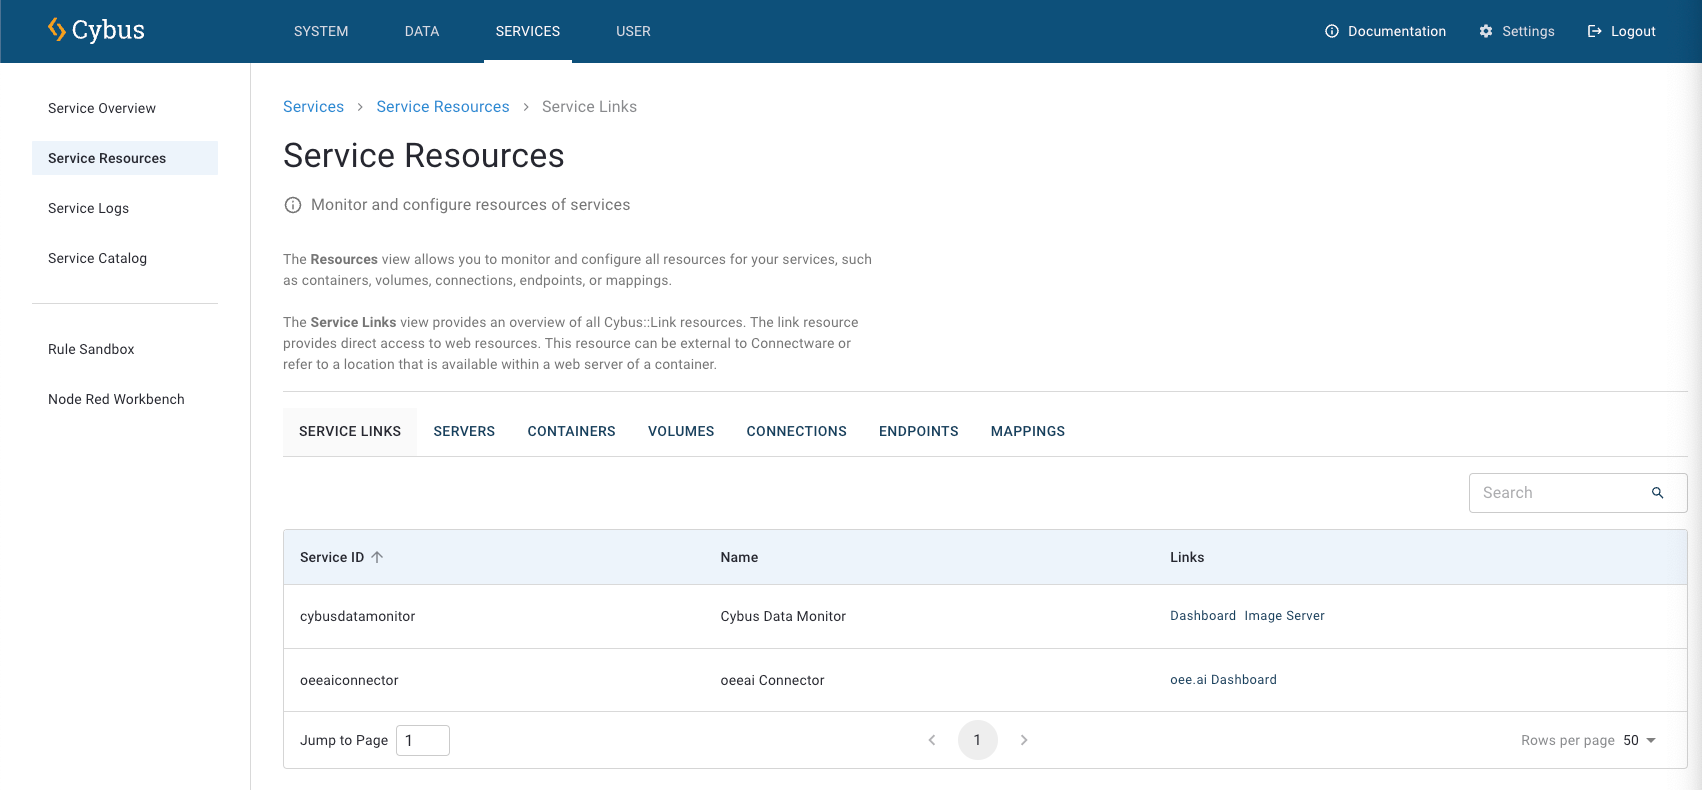Click the Jump to Page input
This screenshot has height=790, width=1702.
coord(423,740)
